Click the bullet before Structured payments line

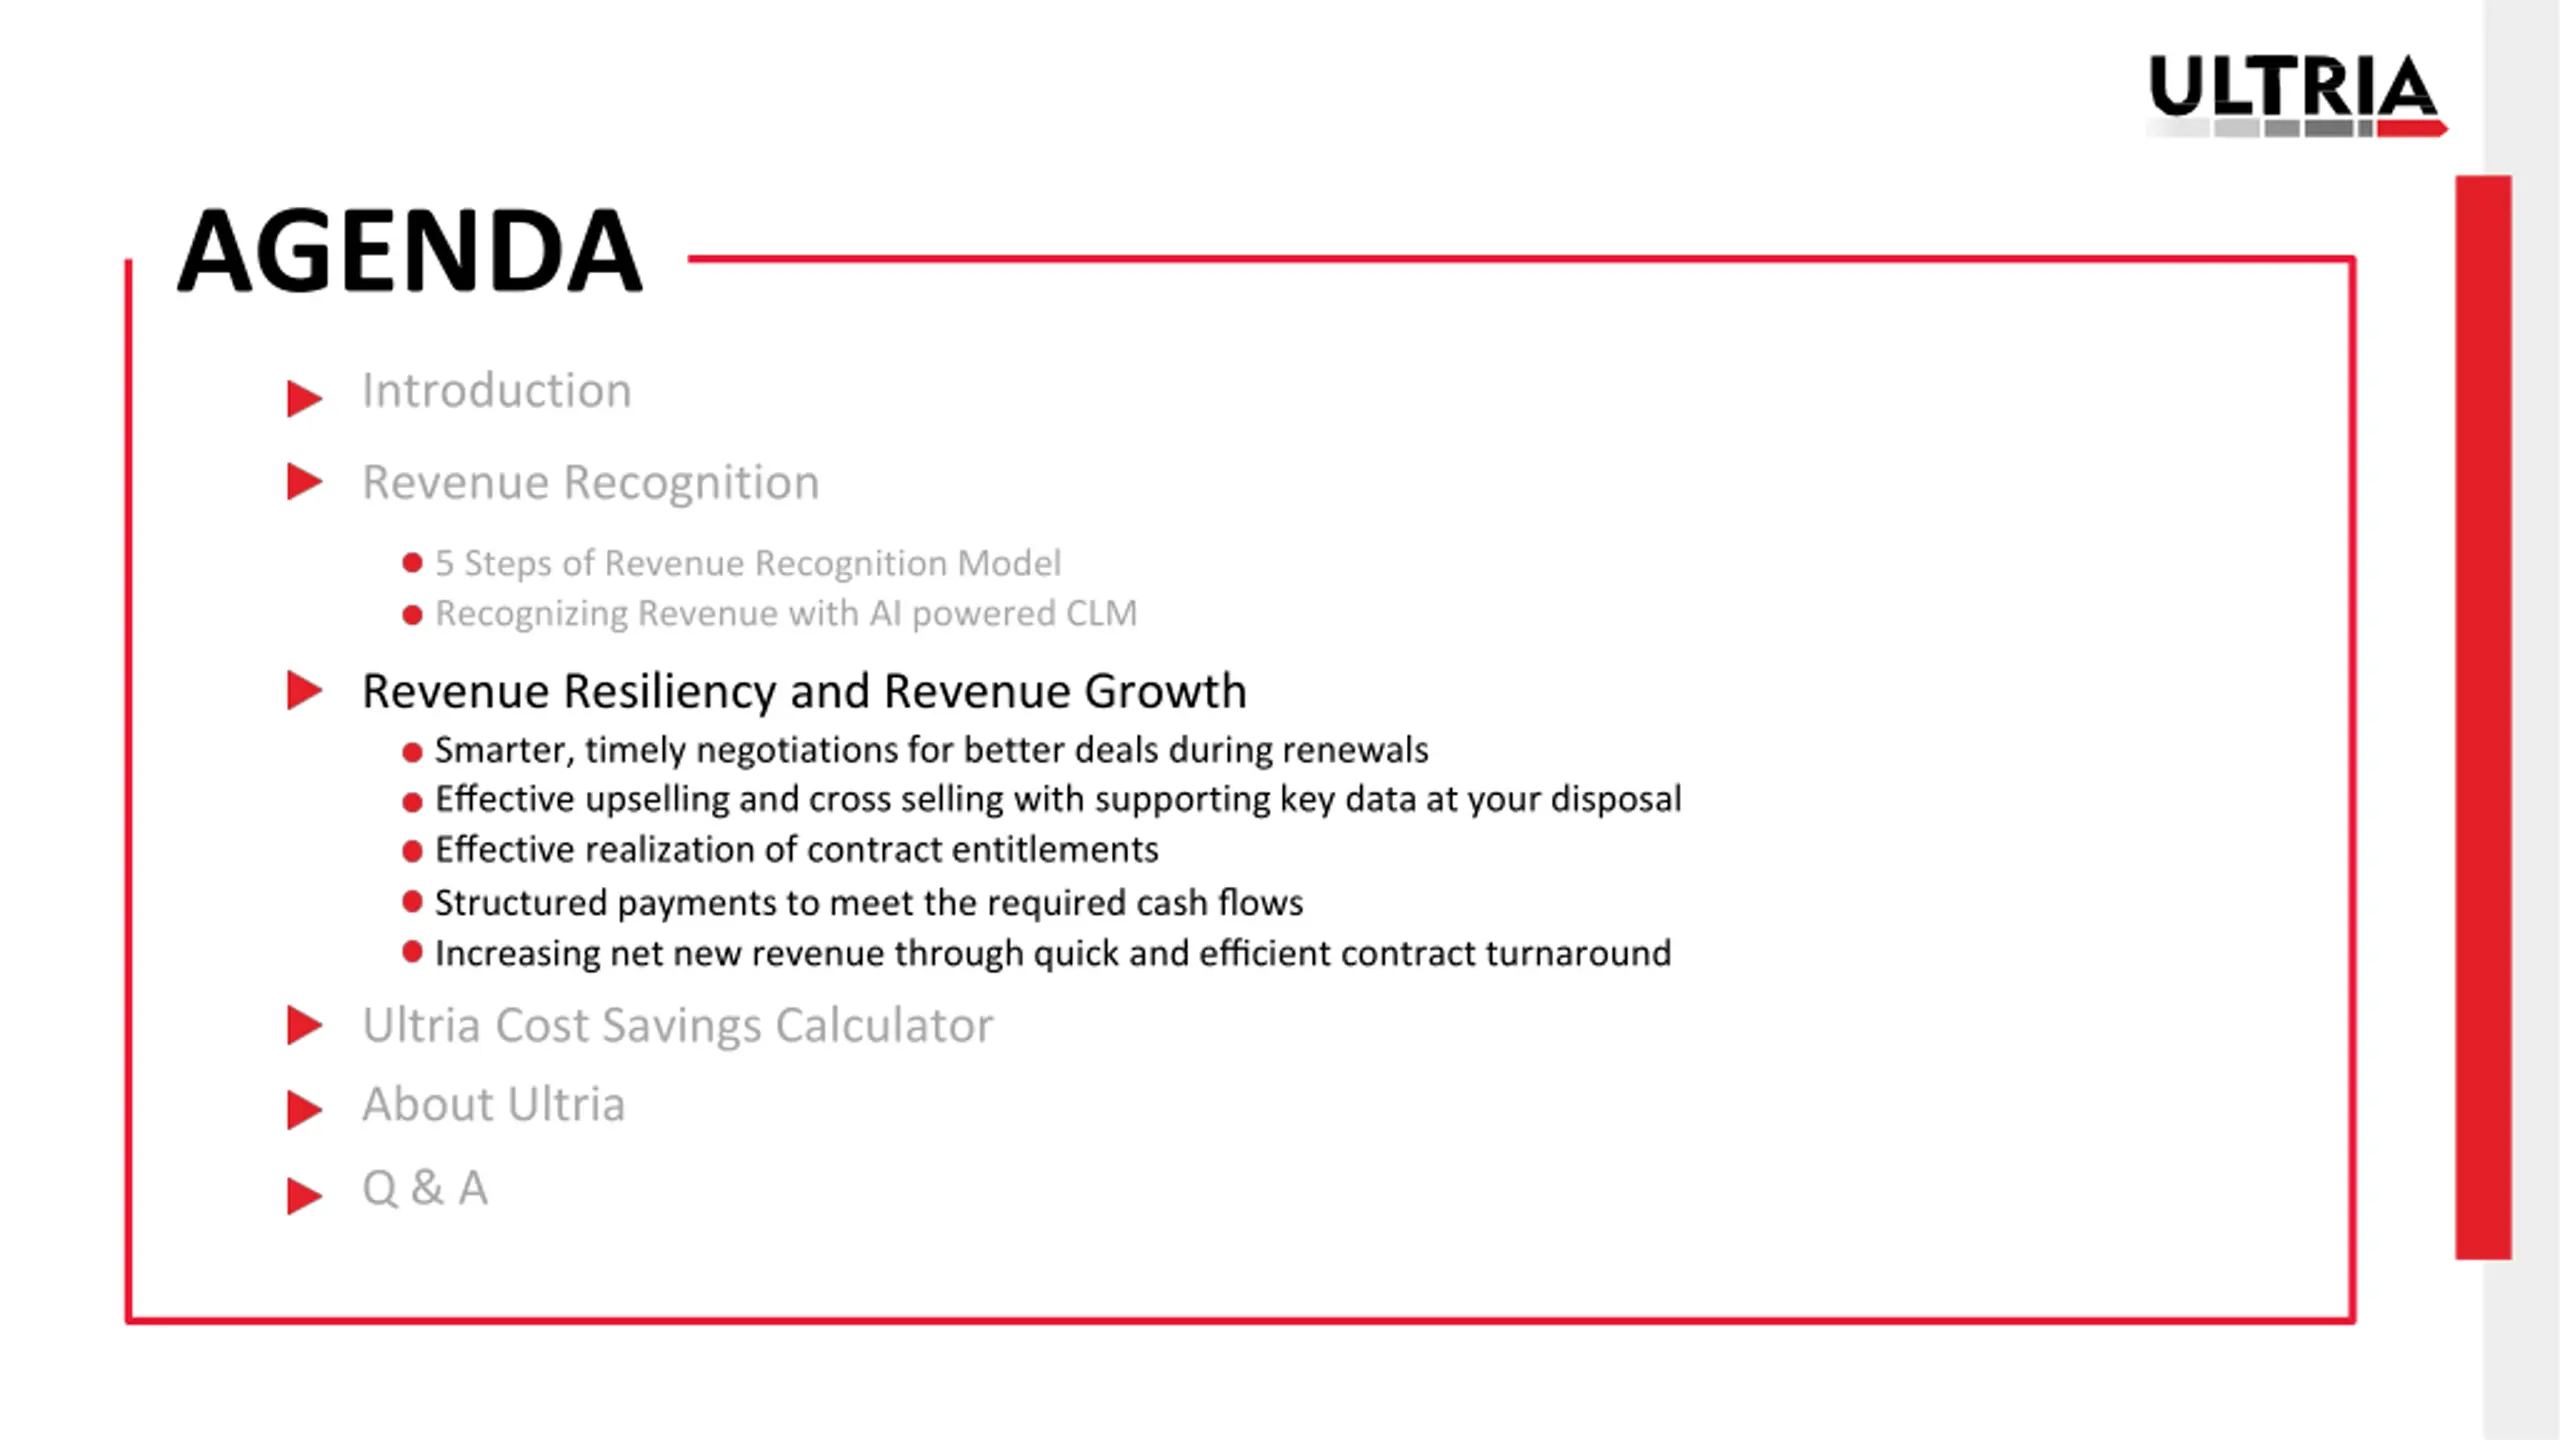click(412, 902)
